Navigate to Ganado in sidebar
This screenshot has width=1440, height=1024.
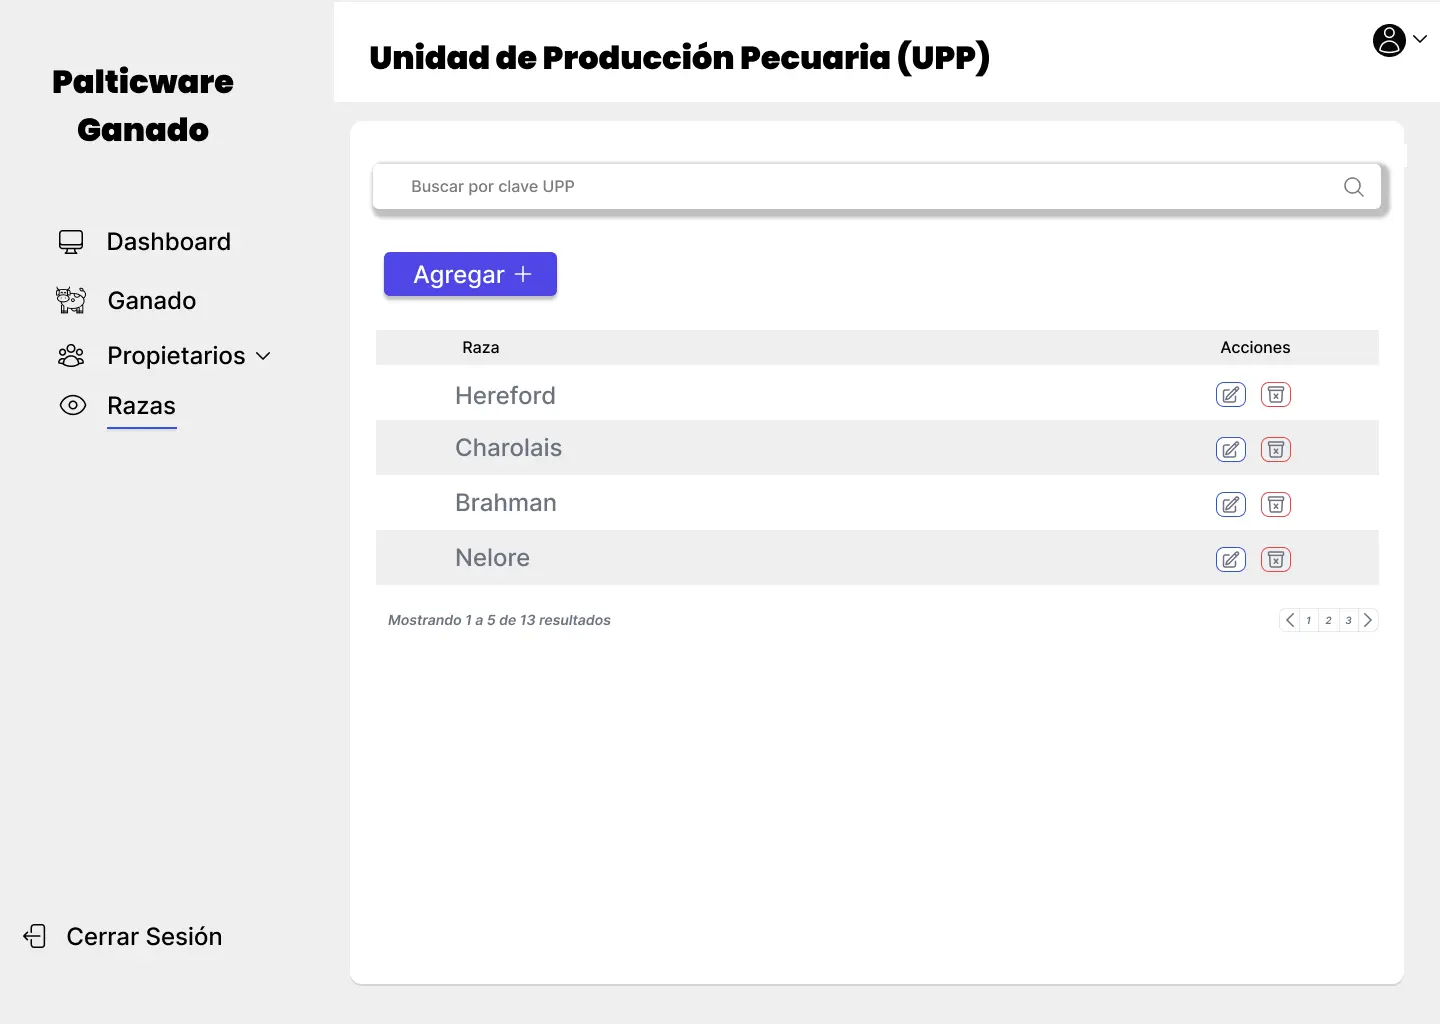coord(151,301)
